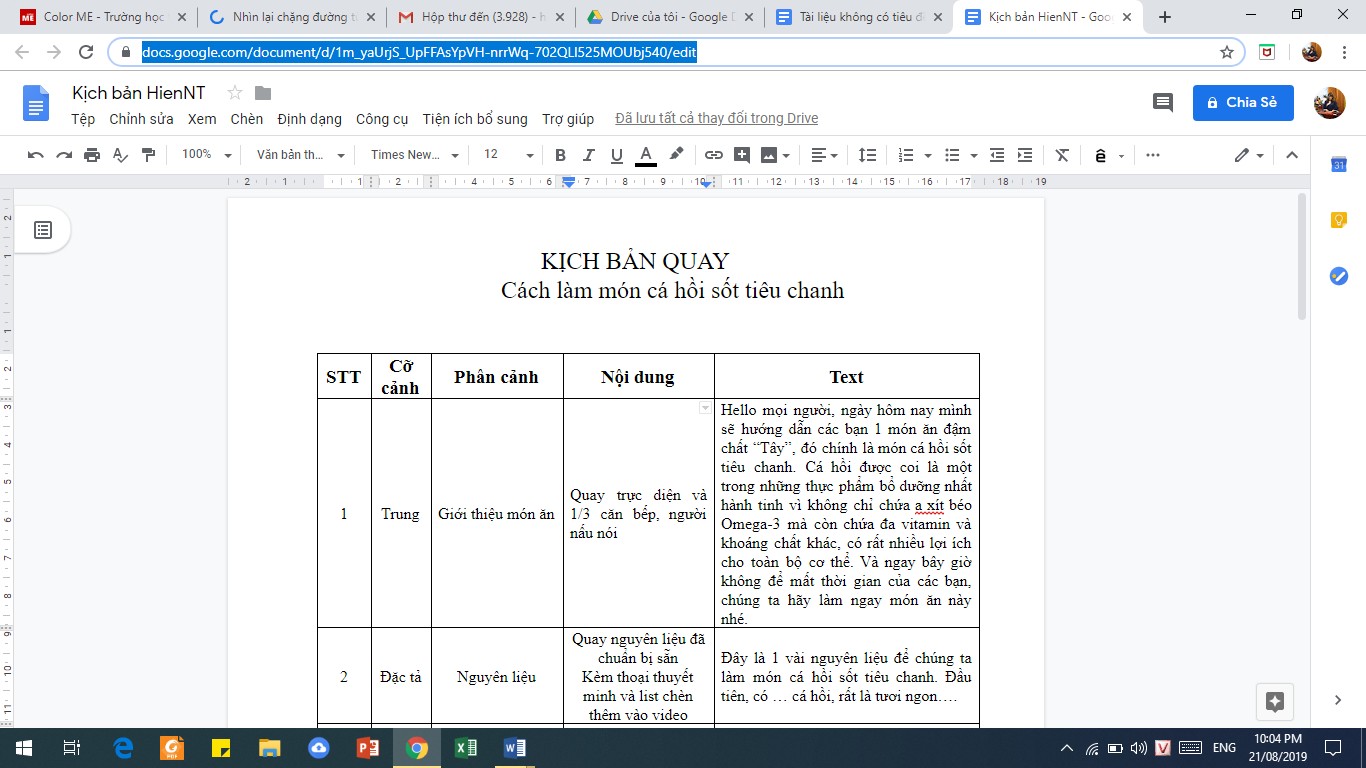Choose text color with the underlined A
This screenshot has height=768, width=1366.
[646, 155]
